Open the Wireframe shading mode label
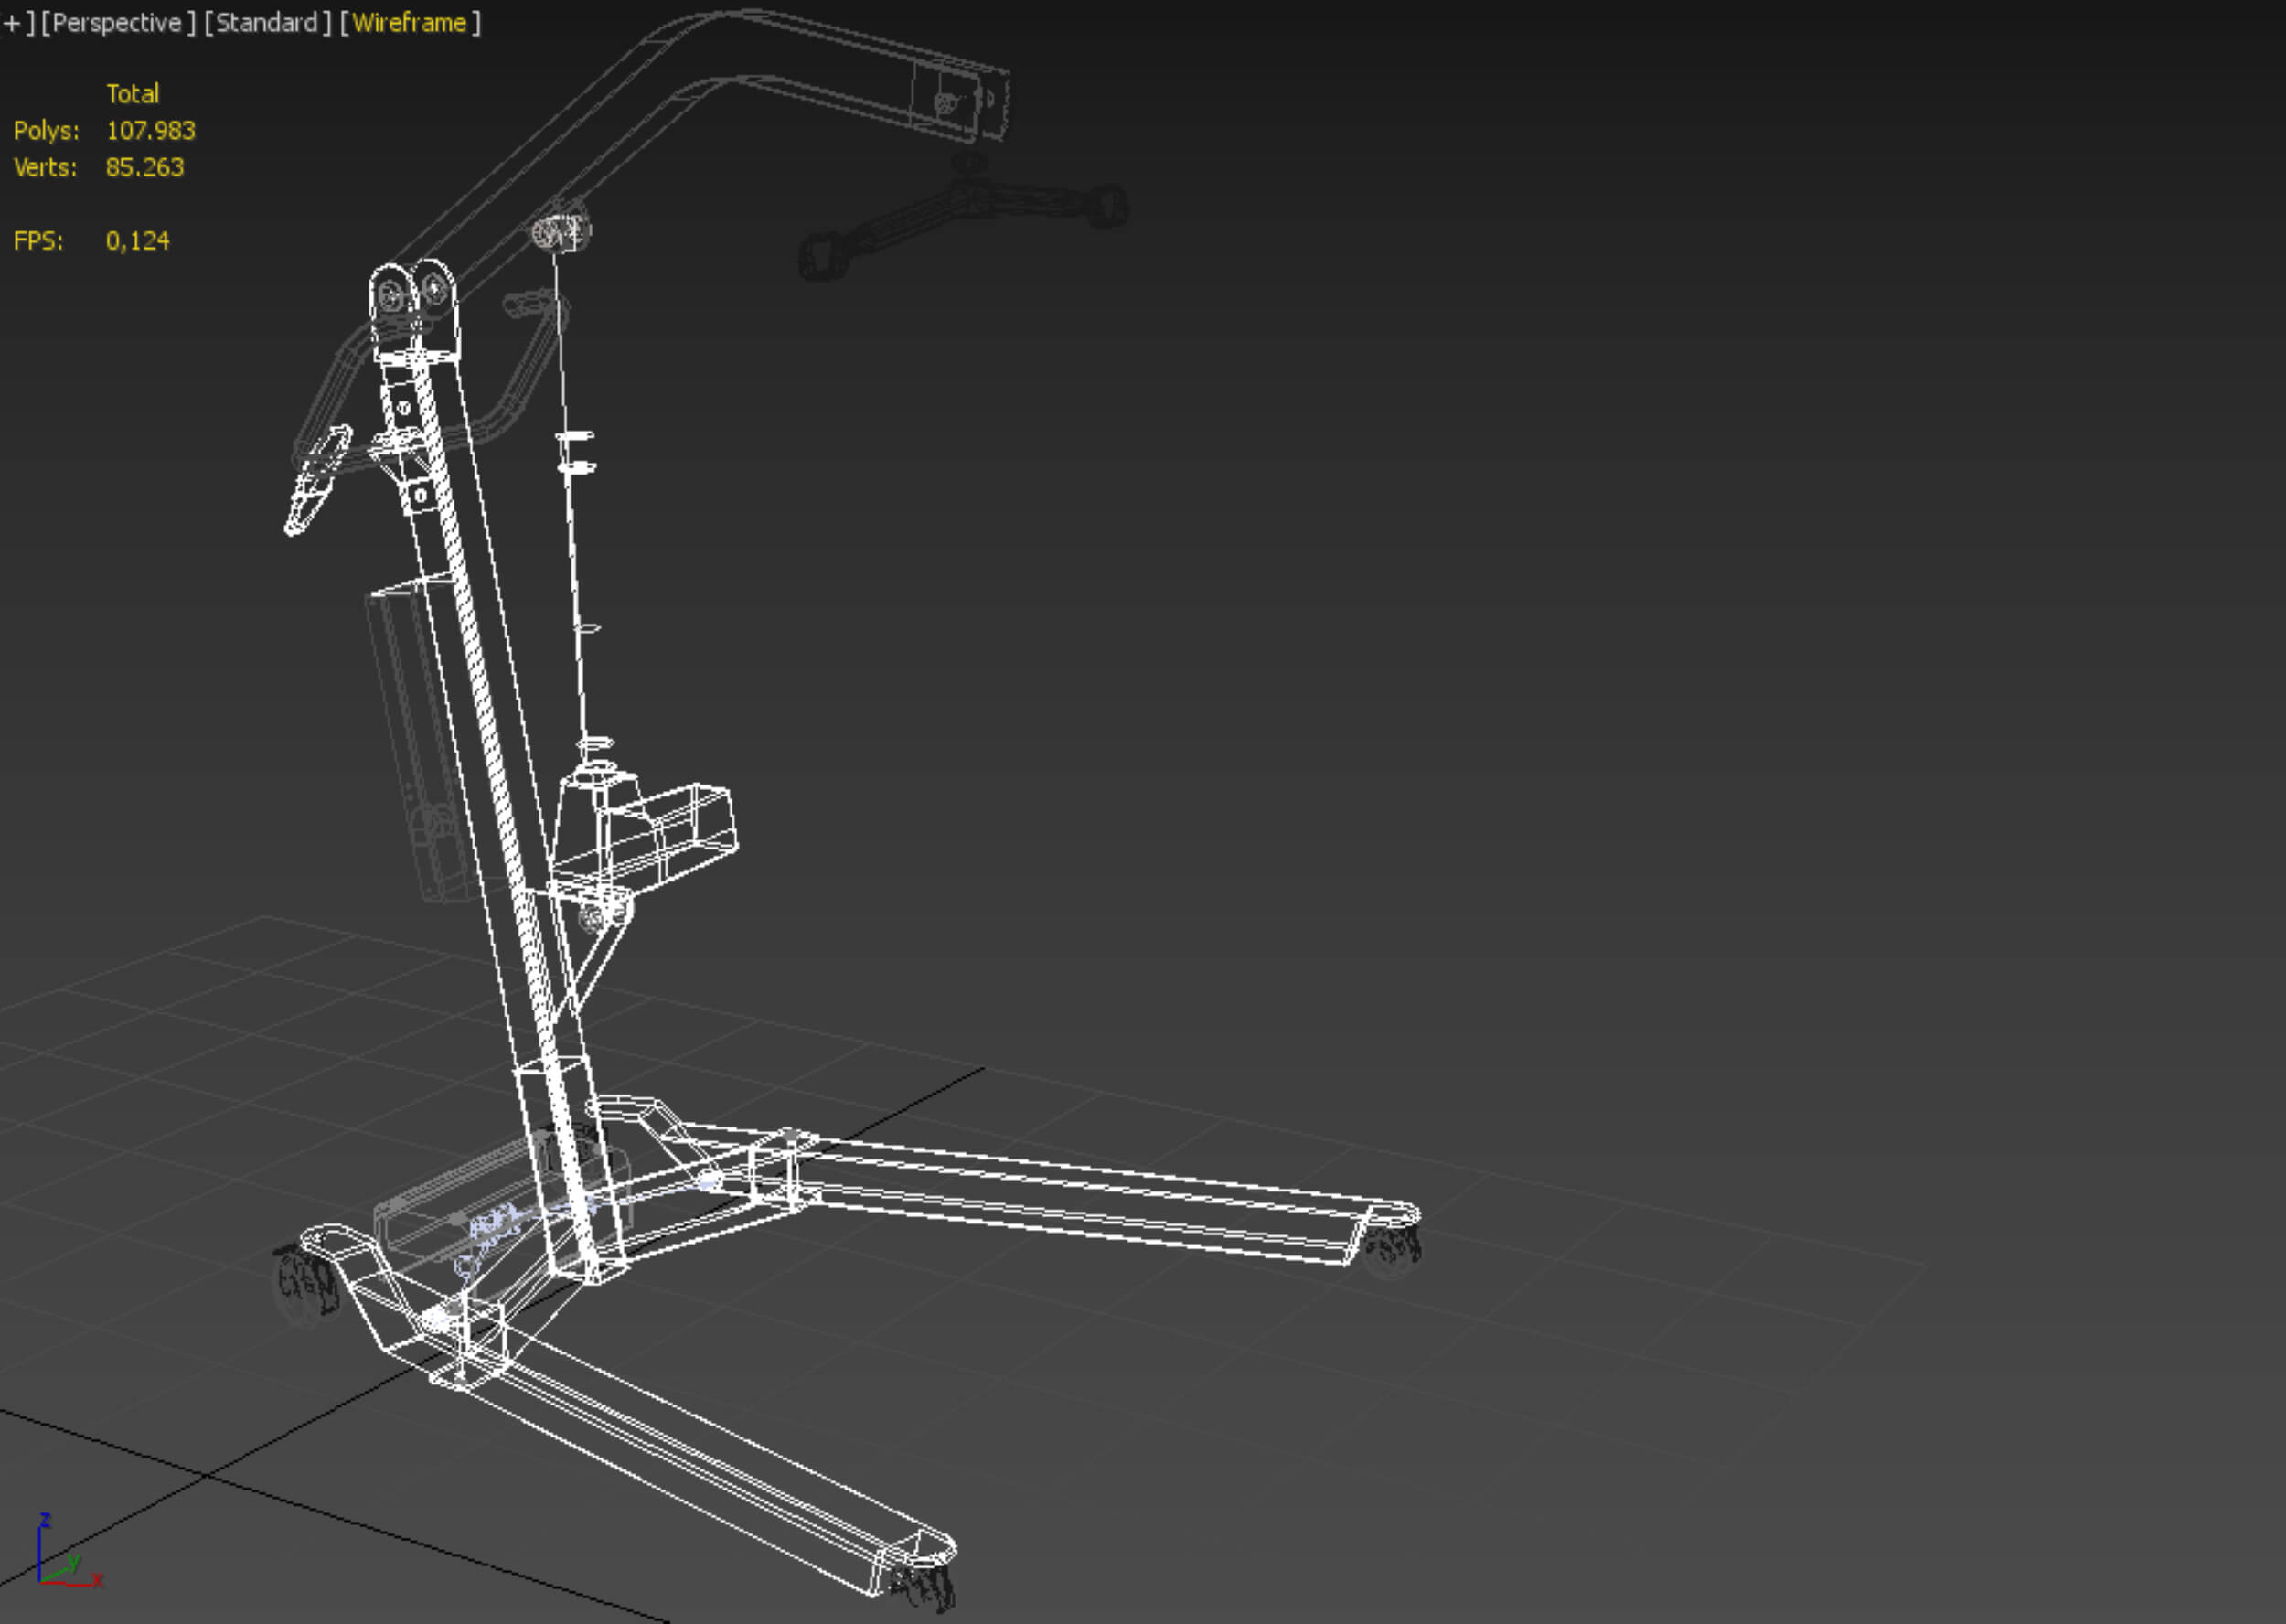The height and width of the screenshot is (1624, 2286). pos(409,23)
